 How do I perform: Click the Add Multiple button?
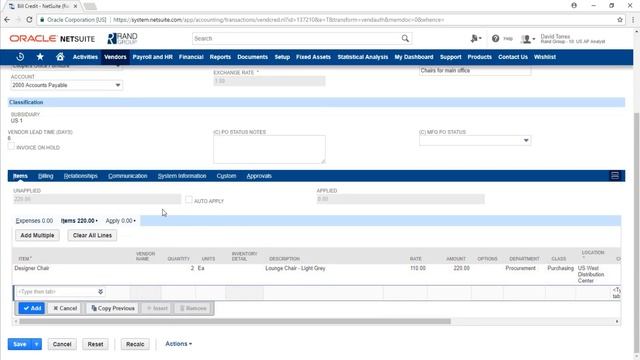[x=37, y=235]
